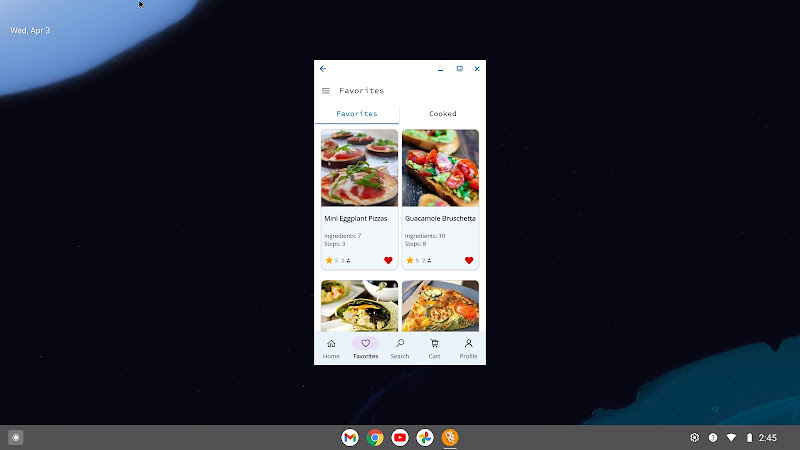Click the Wed, Apr 3 date label

30,31
